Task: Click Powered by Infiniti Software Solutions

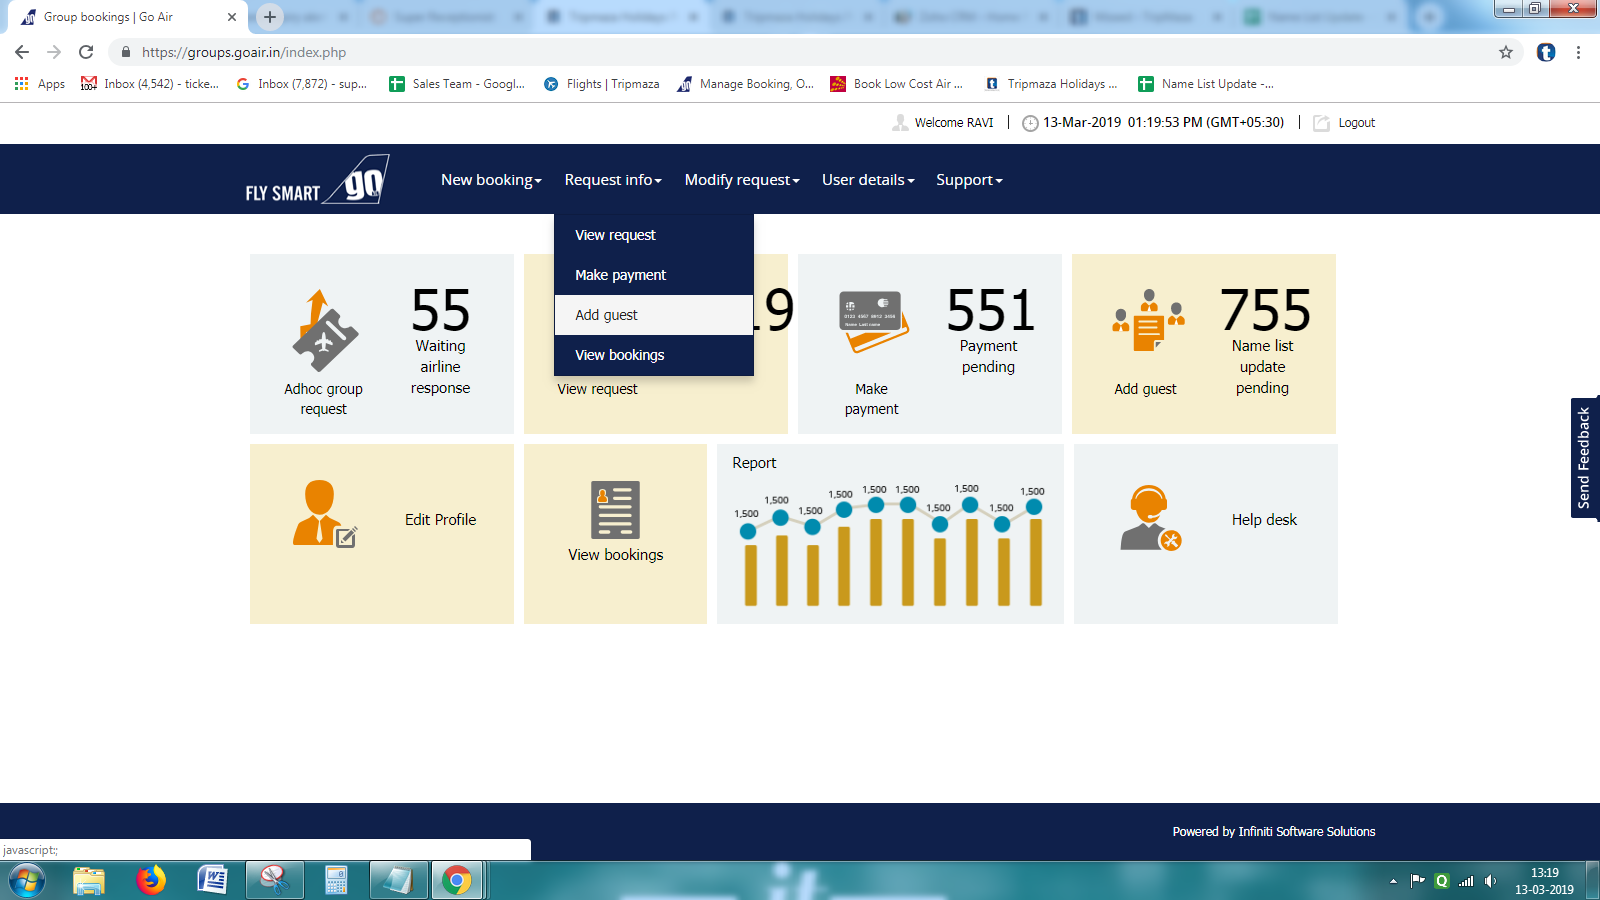Action: (x=1274, y=832)
